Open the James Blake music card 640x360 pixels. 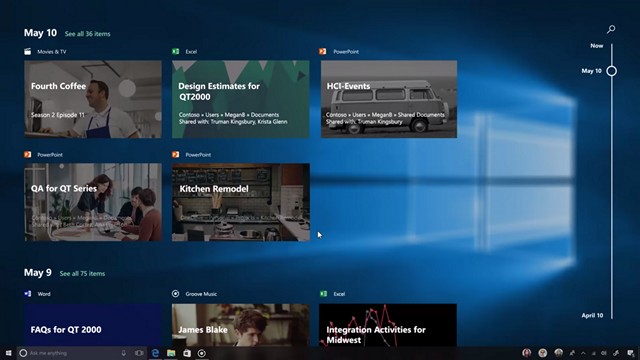[x=240, y=325]
